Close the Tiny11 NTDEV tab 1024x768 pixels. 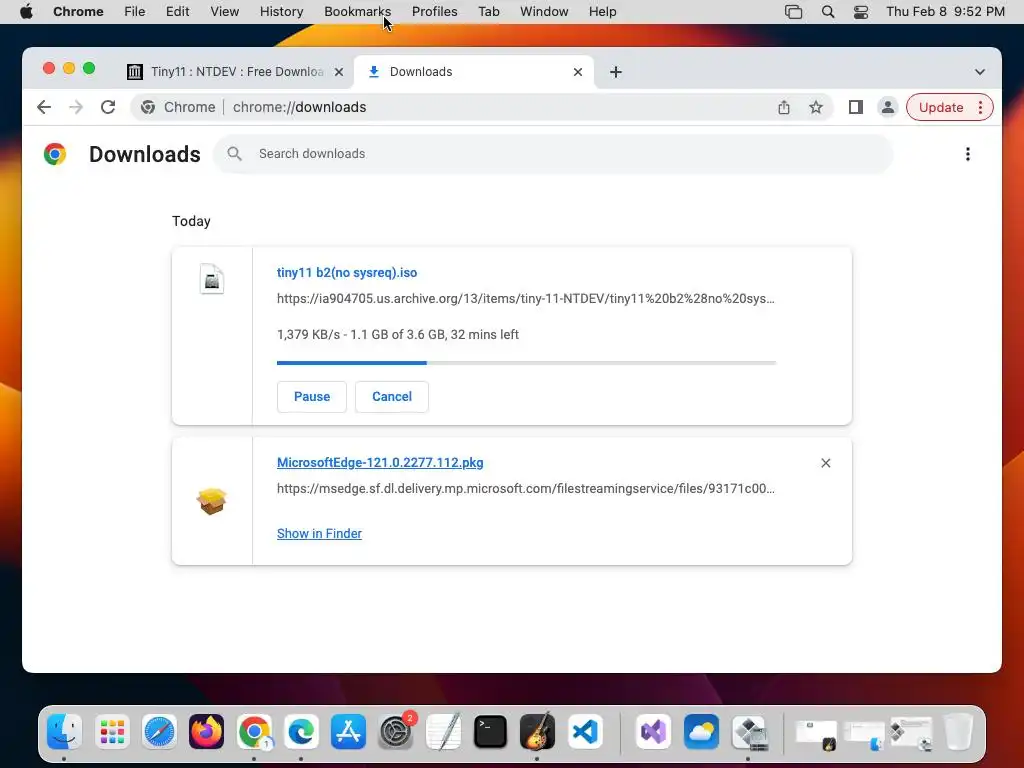click(x=338, y=72)
